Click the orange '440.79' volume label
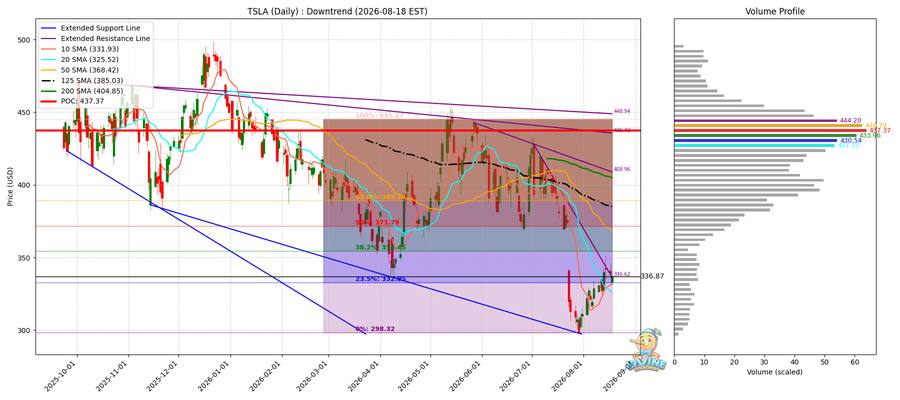The height and width of the screenshot is (400, 900). [876, 126]
